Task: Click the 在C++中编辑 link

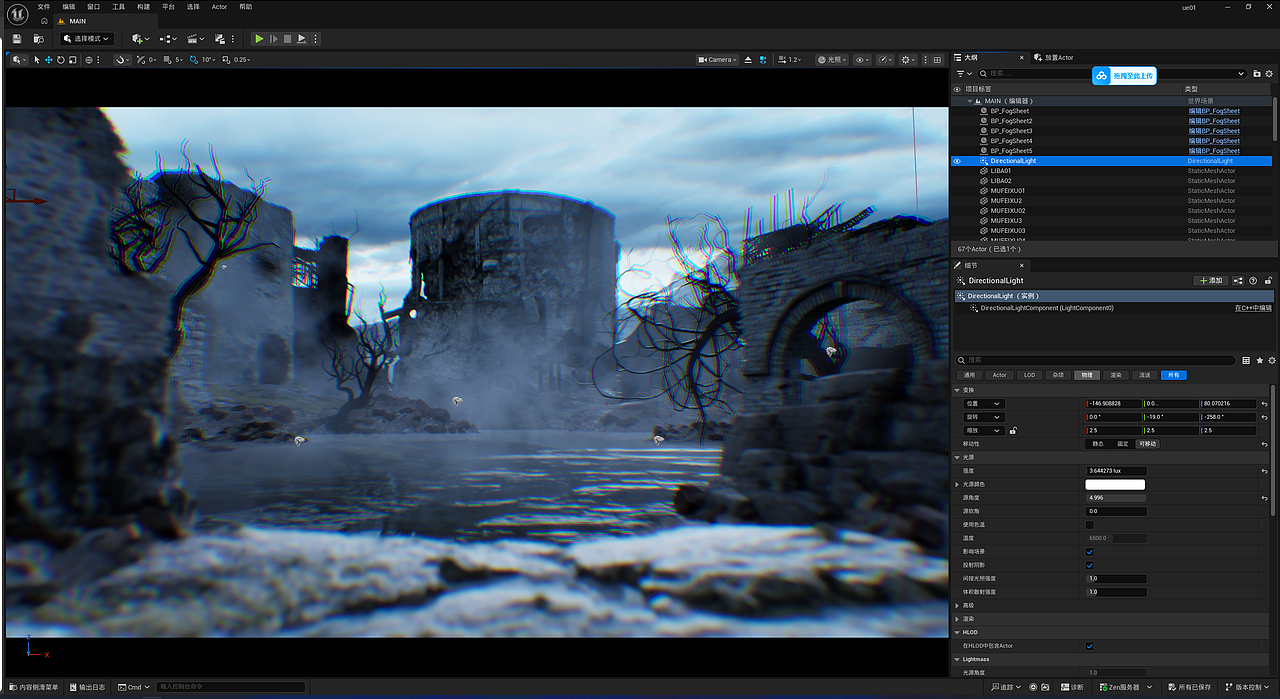Action: pos(1253,308)
